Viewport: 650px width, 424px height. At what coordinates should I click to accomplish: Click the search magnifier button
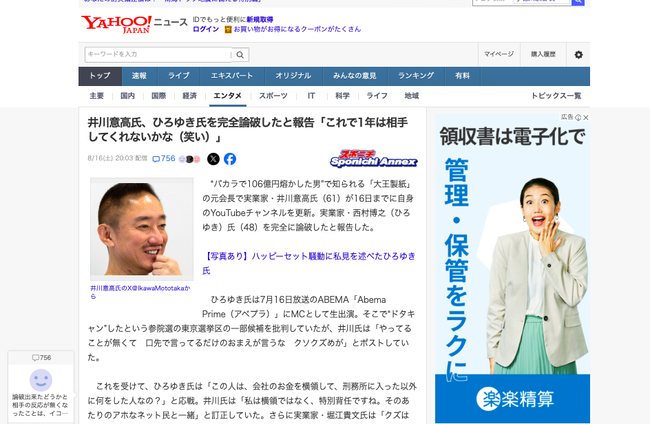[x=240, y=55]
